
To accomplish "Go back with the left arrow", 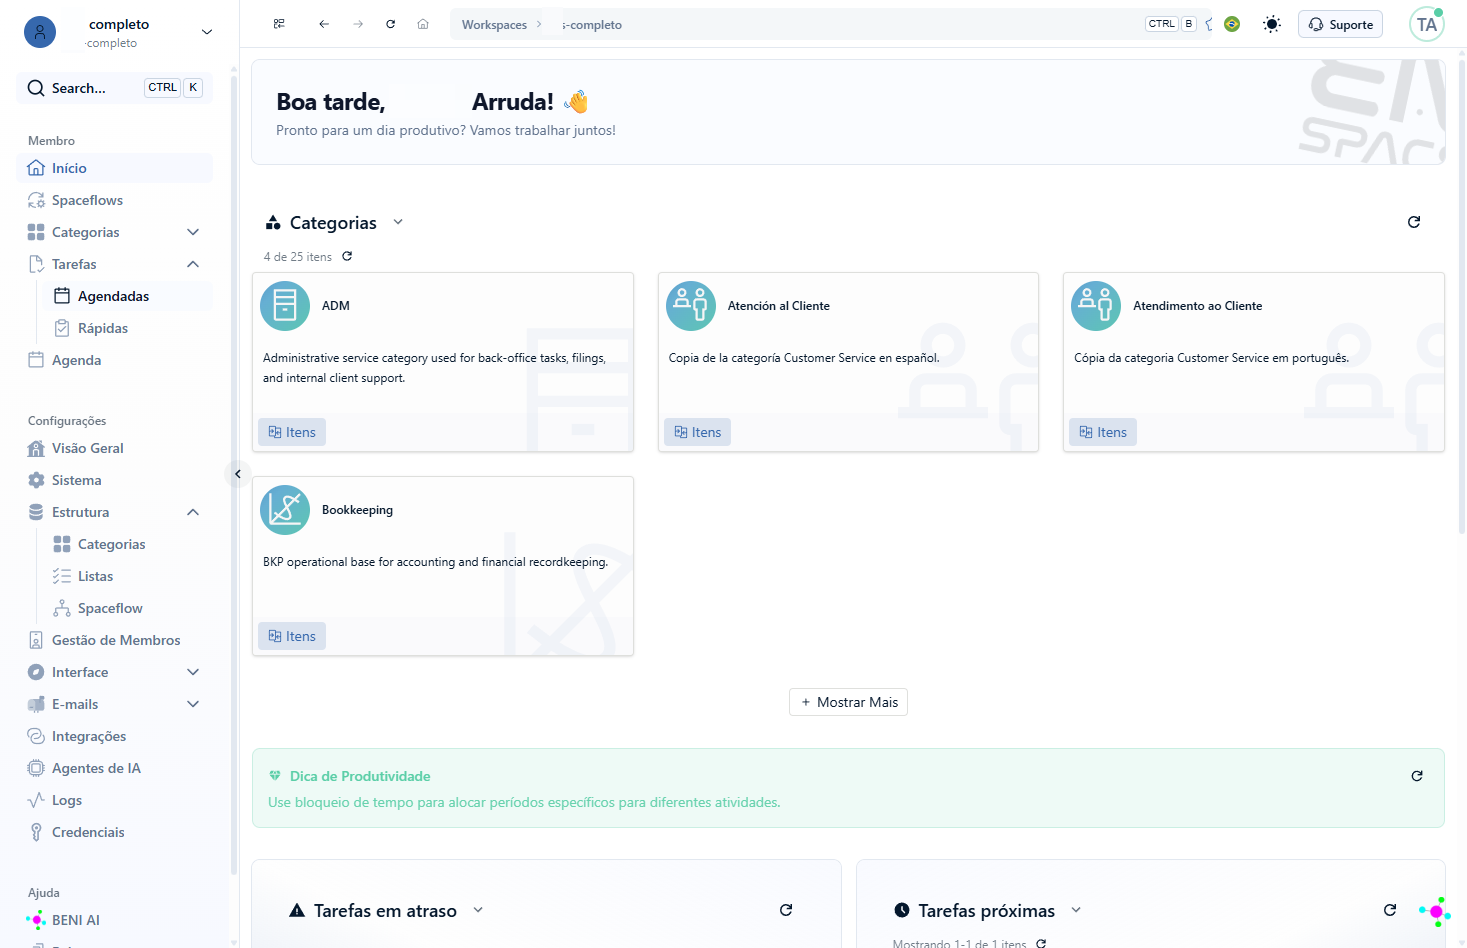I will (x=324, y=24).
